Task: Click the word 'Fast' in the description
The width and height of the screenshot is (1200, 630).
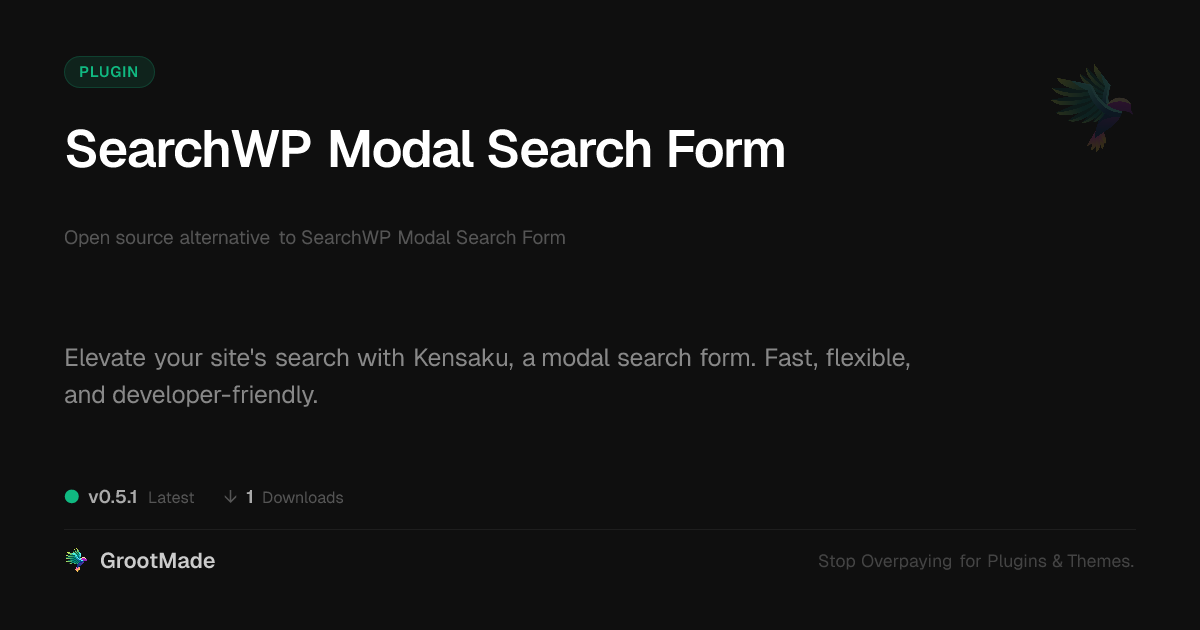Action: point(787,358)
